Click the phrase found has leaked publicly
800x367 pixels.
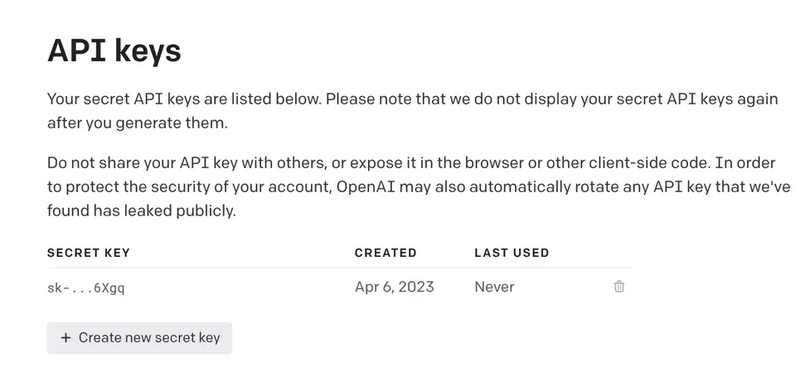coord(141,210)
